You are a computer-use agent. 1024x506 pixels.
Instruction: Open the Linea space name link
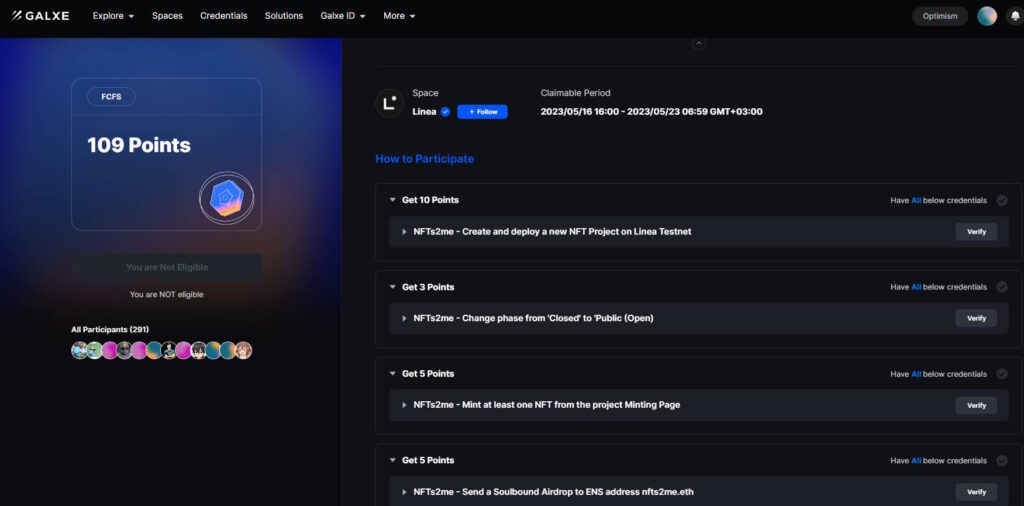click(x=424, y=112)
